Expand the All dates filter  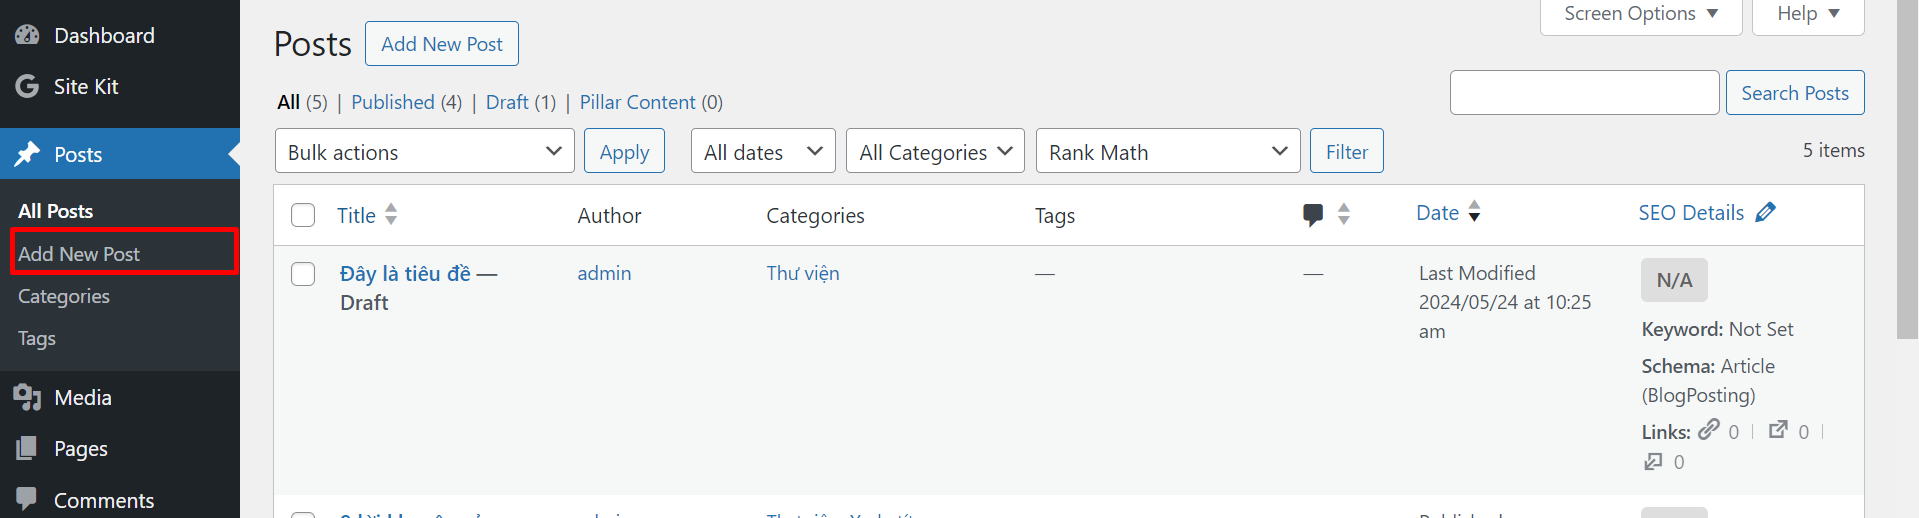[763, 151]
